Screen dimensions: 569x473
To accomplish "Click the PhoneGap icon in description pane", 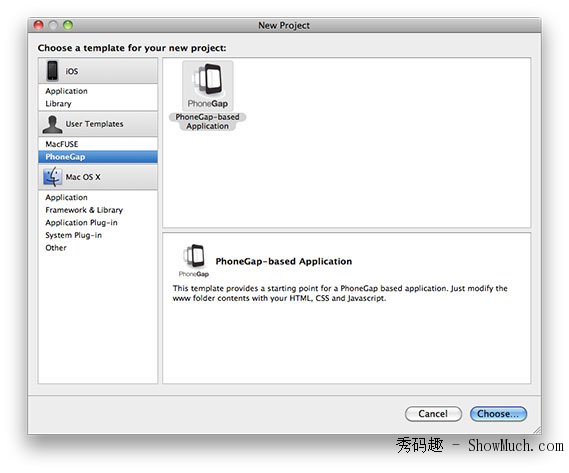I will coord(194,261).
